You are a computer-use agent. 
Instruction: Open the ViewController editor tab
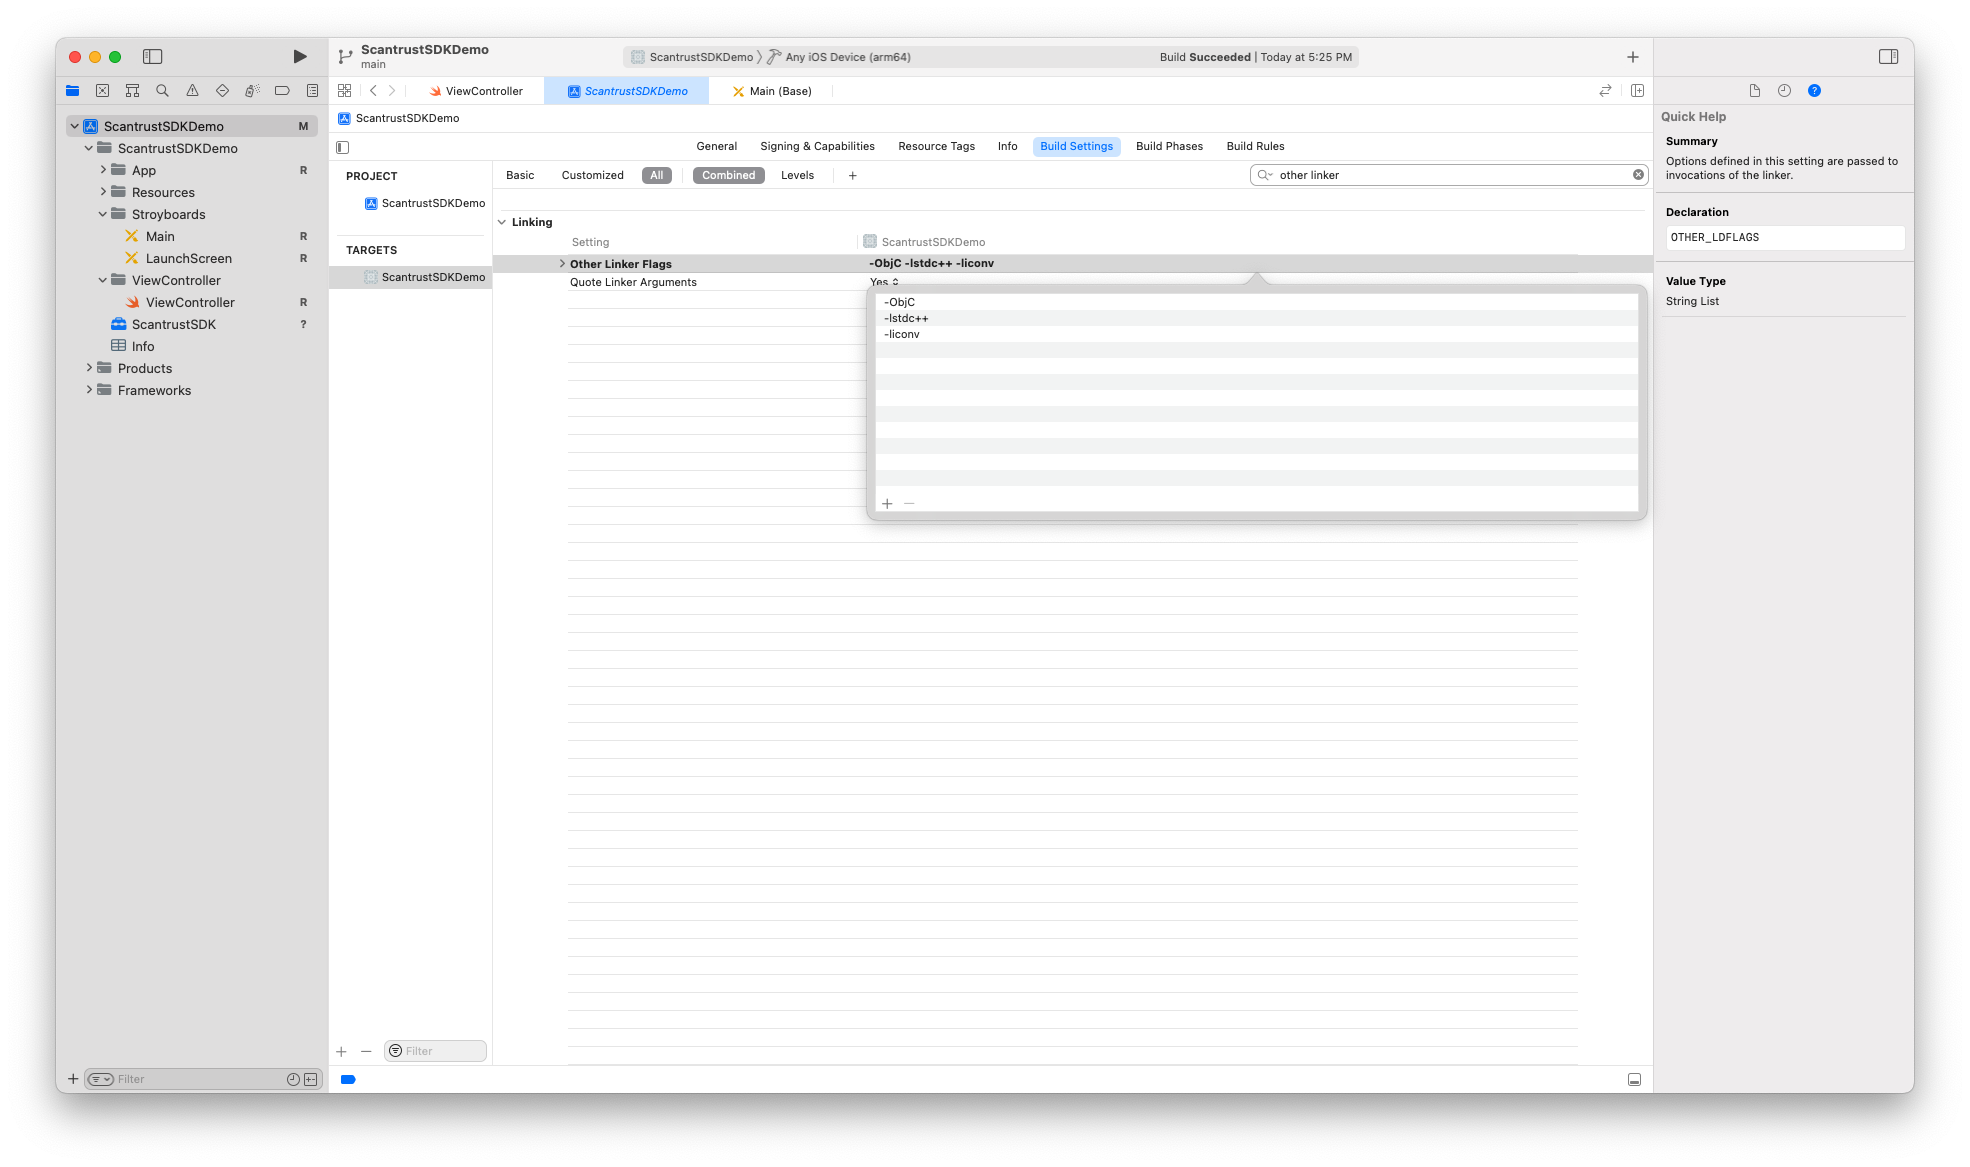point(476,91)
